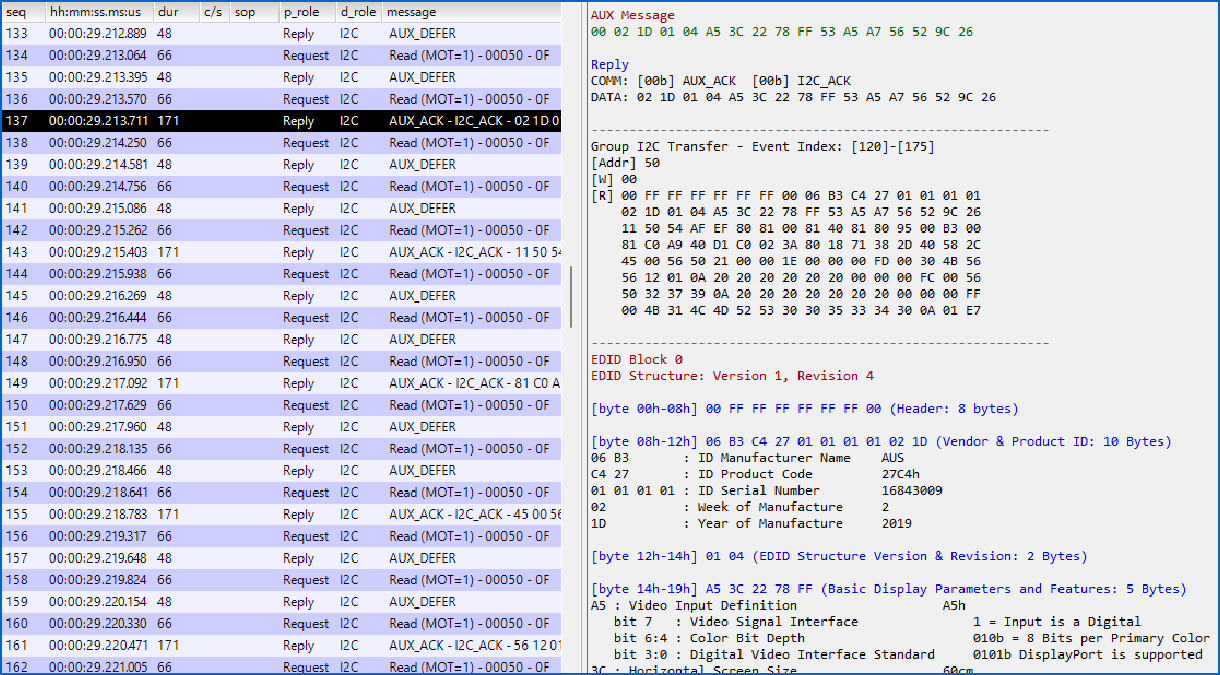Sort by the seq column header

coord(17,12)
